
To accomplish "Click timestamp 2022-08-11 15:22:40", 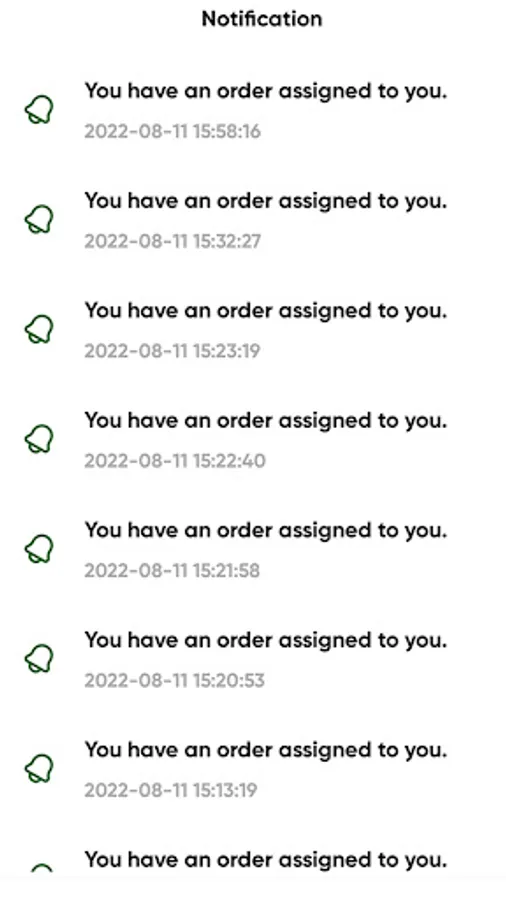I will click(175, 461).
